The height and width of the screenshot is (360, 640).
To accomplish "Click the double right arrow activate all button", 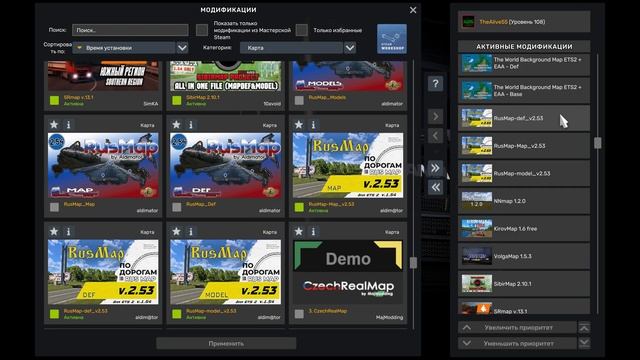I will click(435, 168).
